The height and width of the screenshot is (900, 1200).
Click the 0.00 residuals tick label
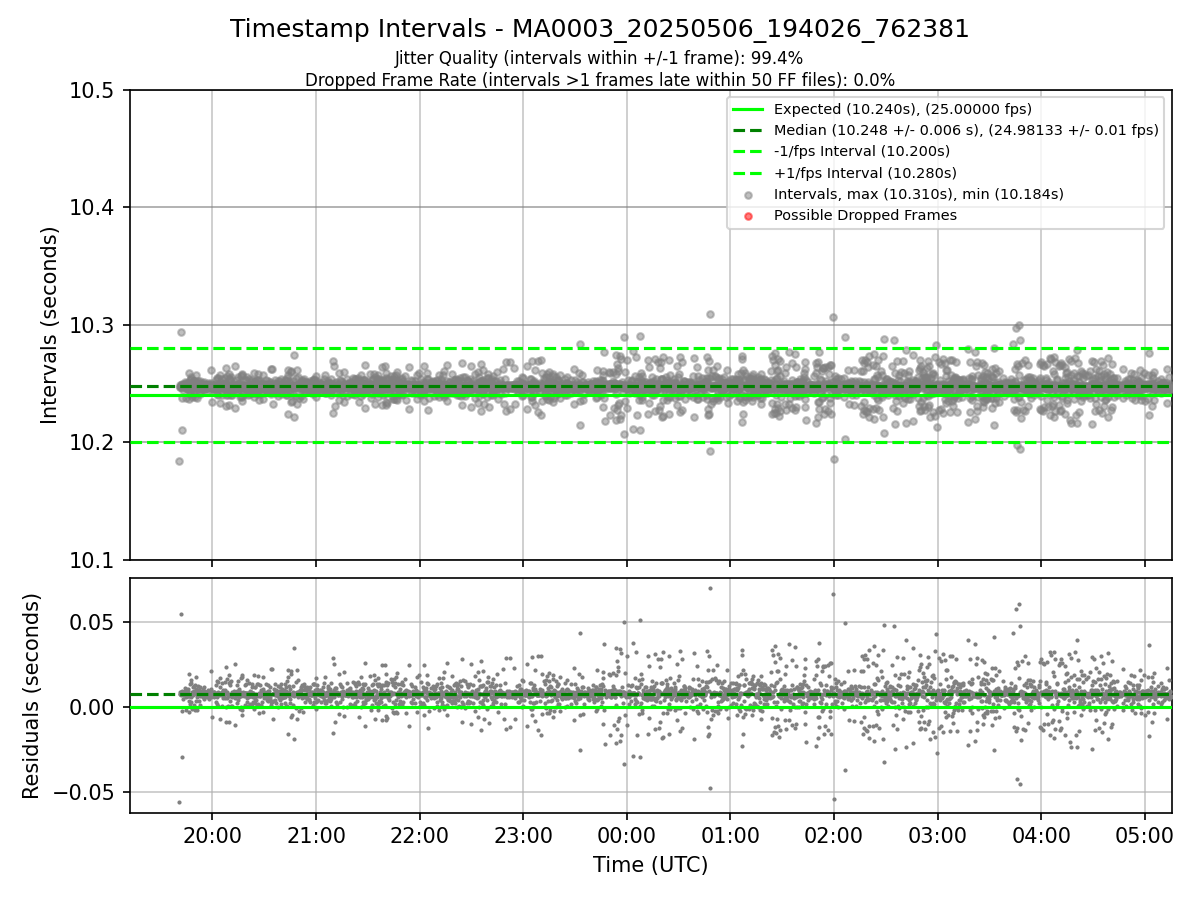tap(93, 707)
